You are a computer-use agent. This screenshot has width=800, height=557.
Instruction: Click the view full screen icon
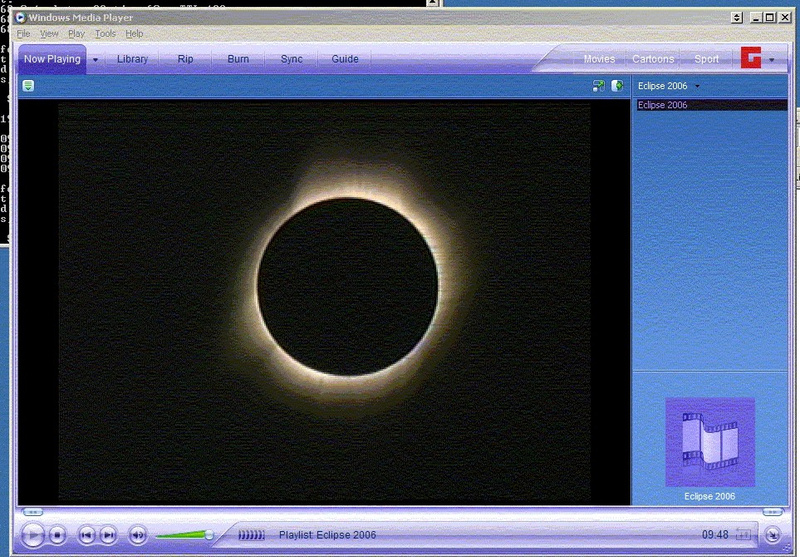[x=743, y=535]
